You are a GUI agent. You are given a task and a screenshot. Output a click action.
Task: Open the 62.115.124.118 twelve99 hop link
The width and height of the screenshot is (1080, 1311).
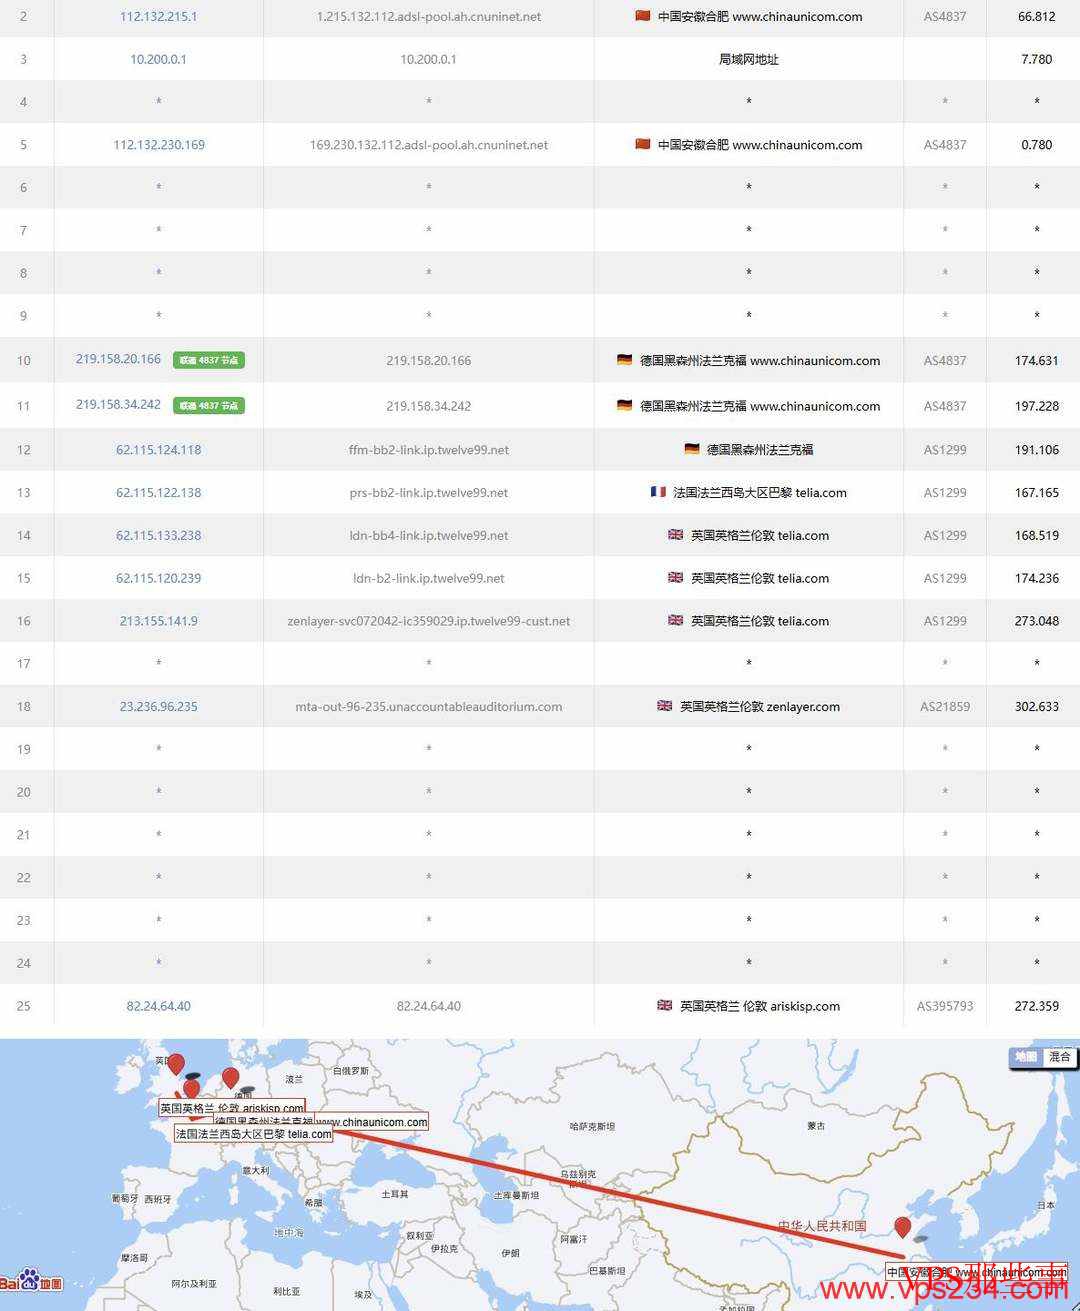159,449
